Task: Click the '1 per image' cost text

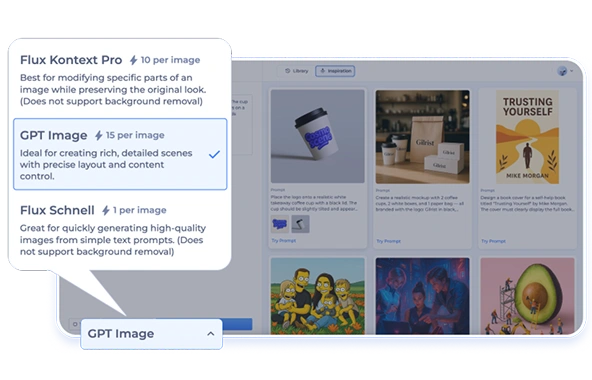Action: point(140,210)
